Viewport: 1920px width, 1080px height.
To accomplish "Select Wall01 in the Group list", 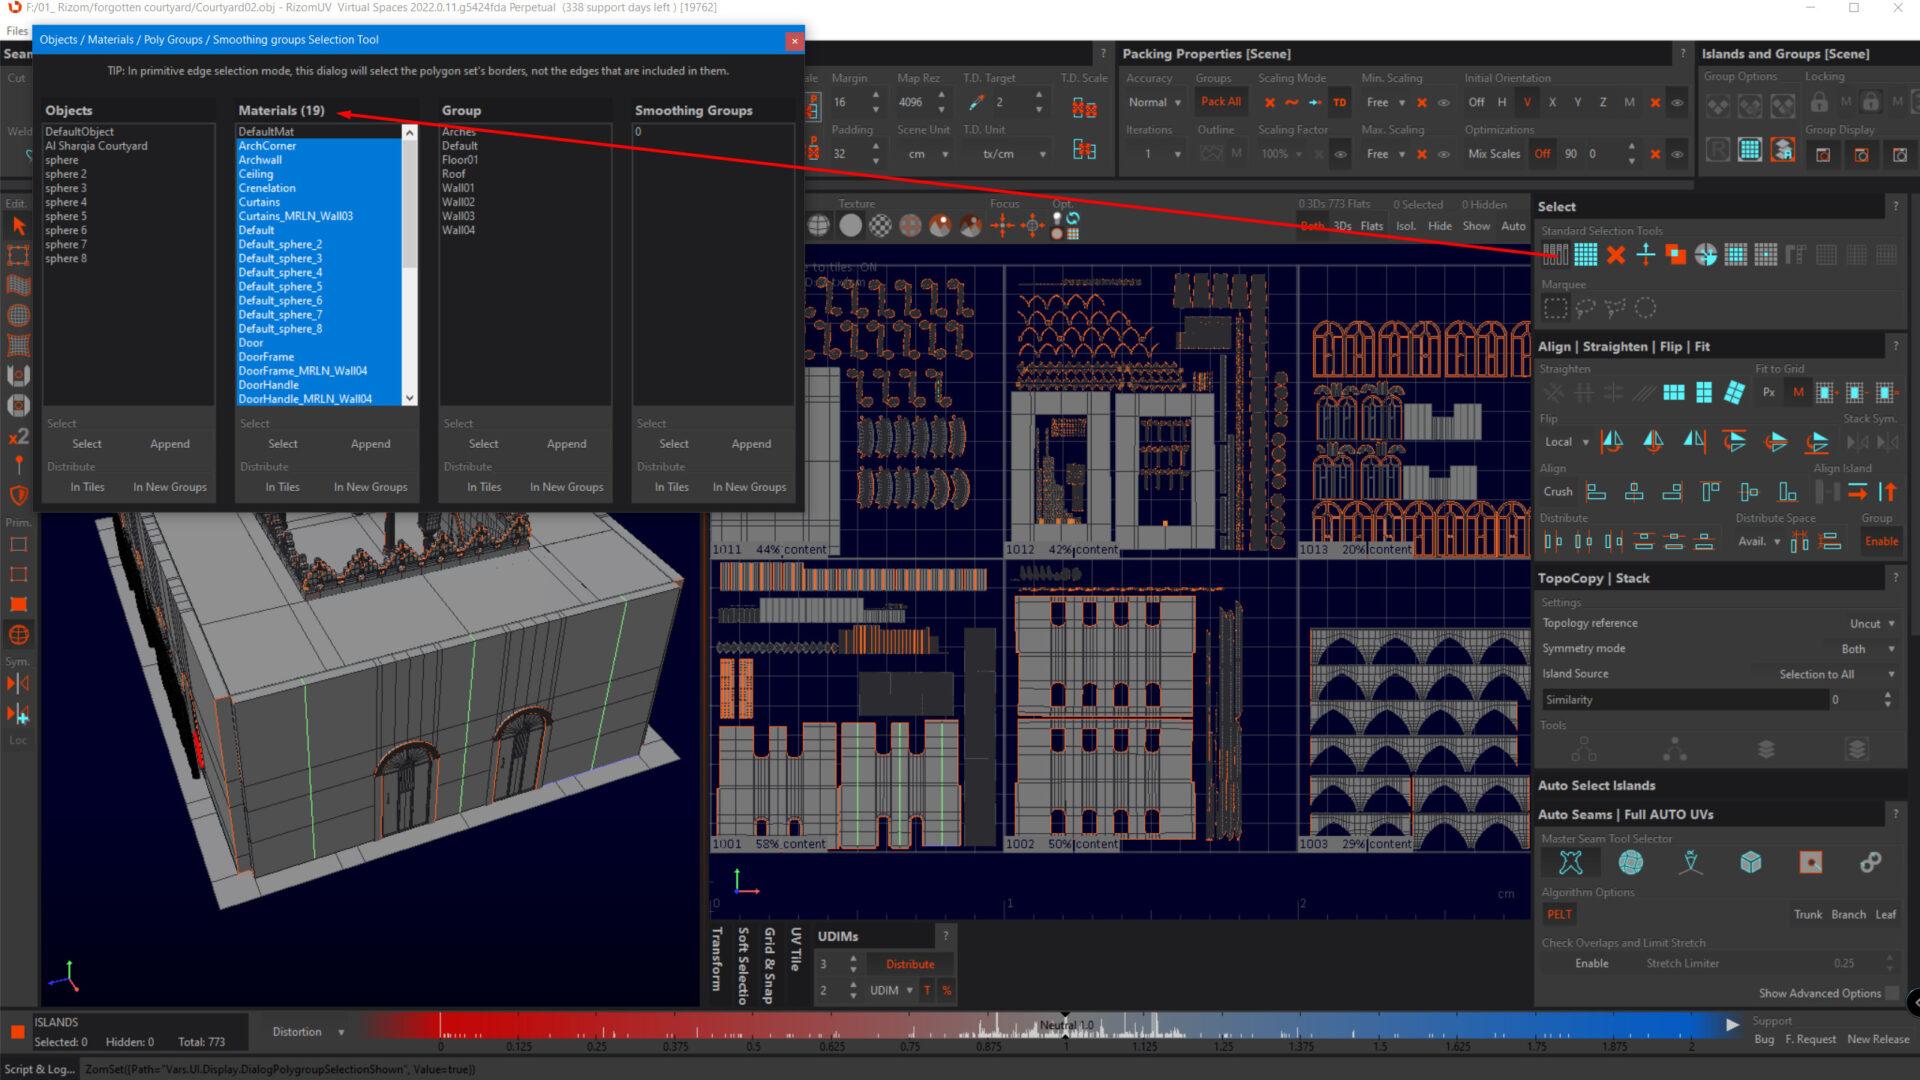I will (x=458, y=188).
